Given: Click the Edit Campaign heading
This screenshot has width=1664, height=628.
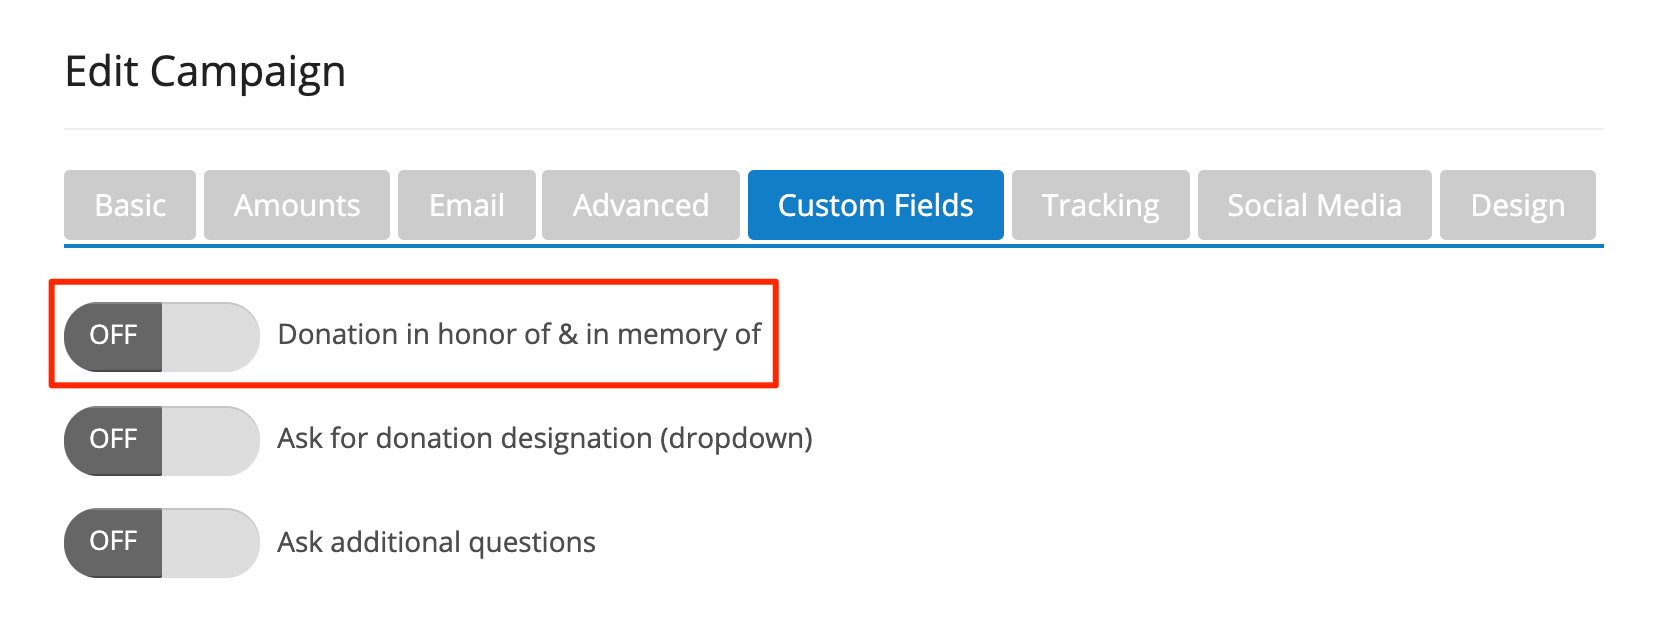Looking at the screenshot, I should tap(205, 72).
